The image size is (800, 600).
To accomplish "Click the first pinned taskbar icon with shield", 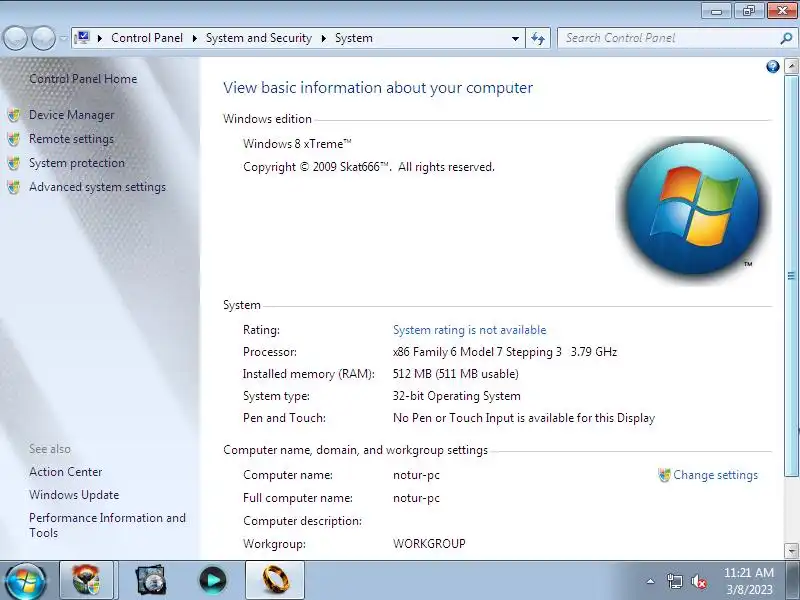I will point(86,580).
